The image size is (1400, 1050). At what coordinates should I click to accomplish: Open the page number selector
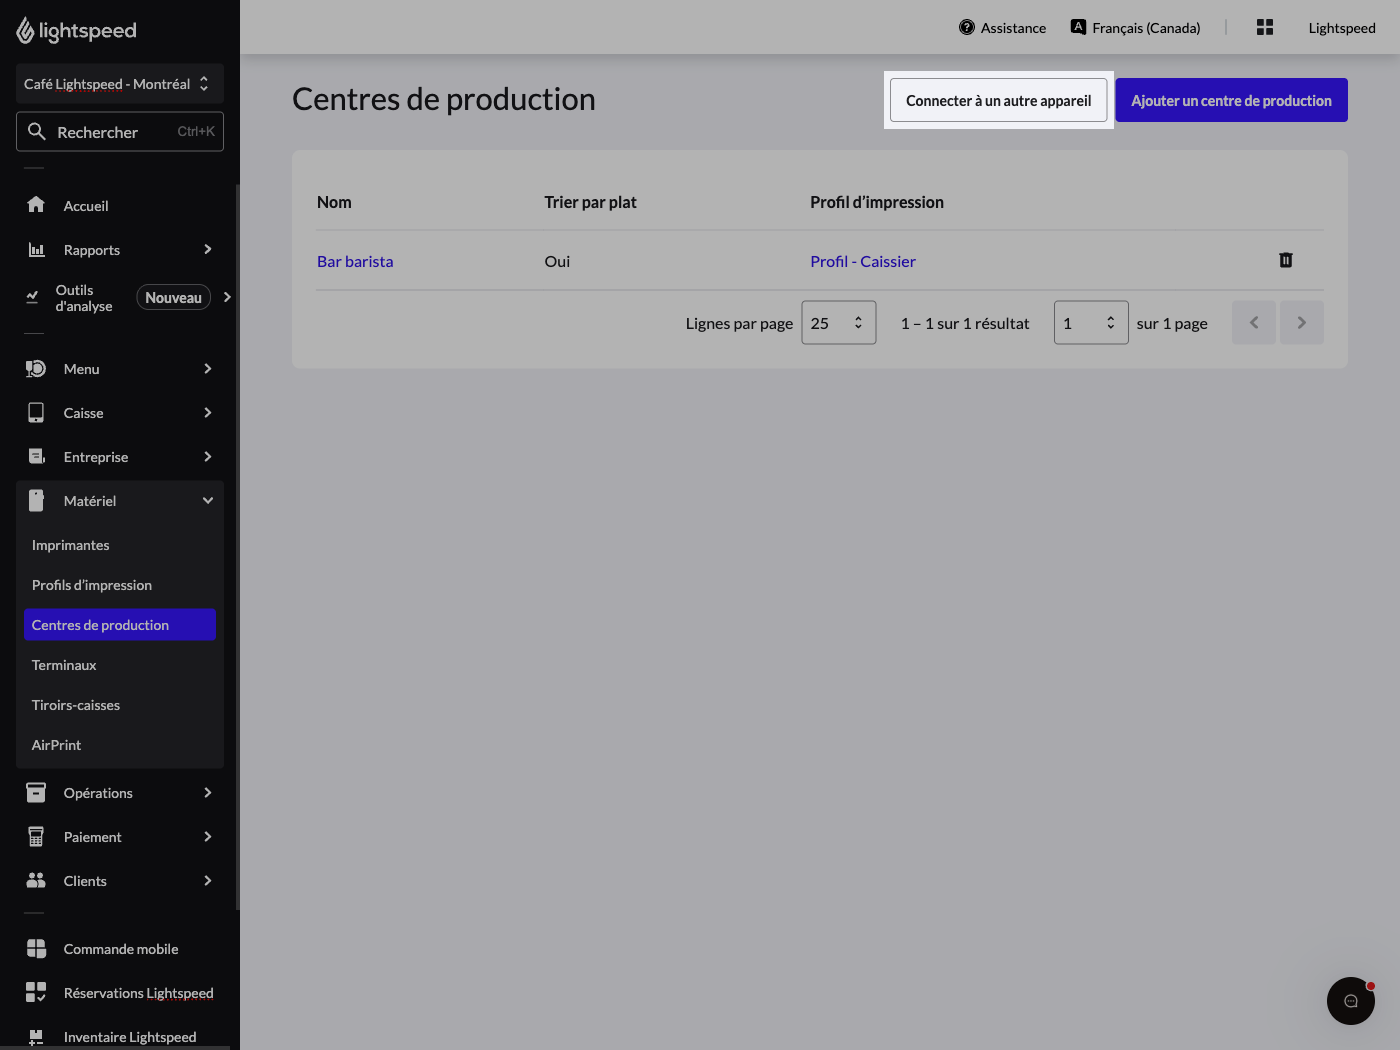click(x=1091, y=323)
